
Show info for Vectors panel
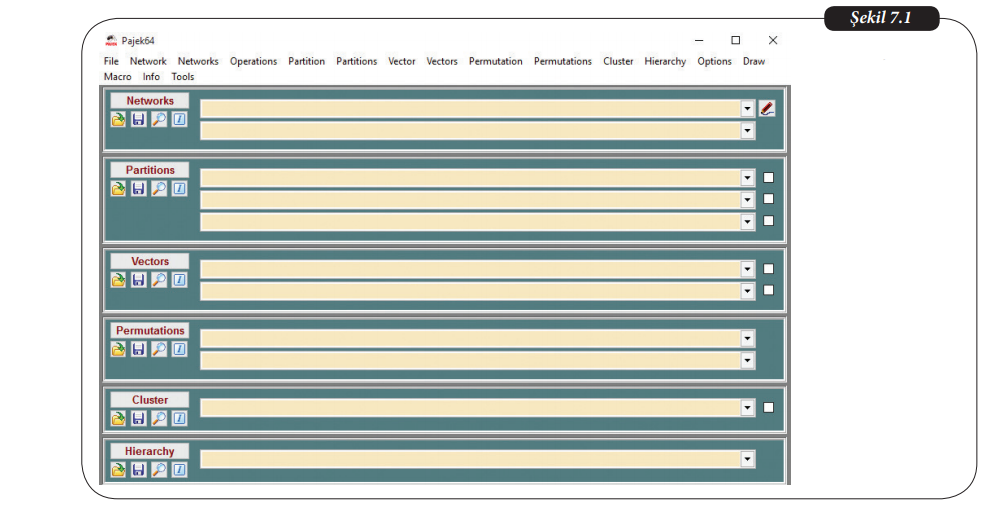(x=179, y=280)
